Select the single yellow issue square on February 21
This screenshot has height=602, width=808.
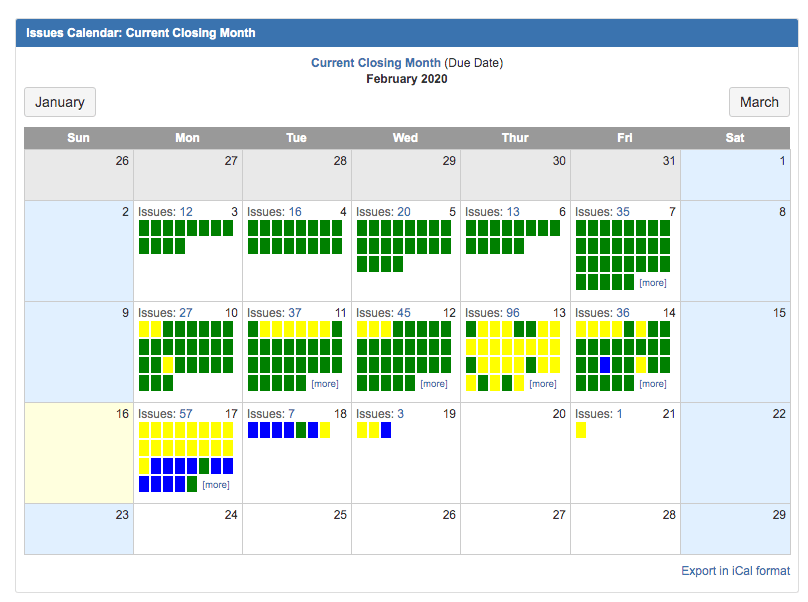pos(581,430)
